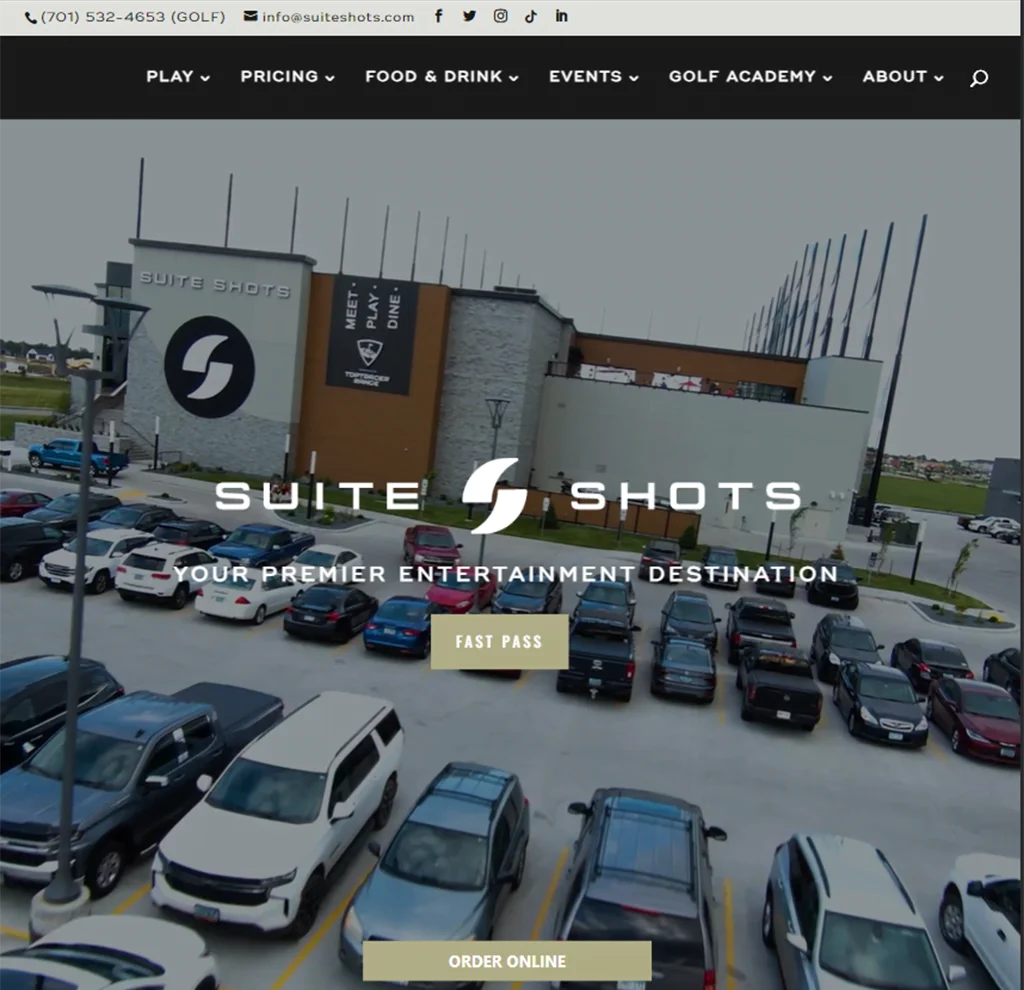Viewport: 1024px width, 990px height.
Task: Expand the chevron next to FOOD & DRINK
Action: 514,78
